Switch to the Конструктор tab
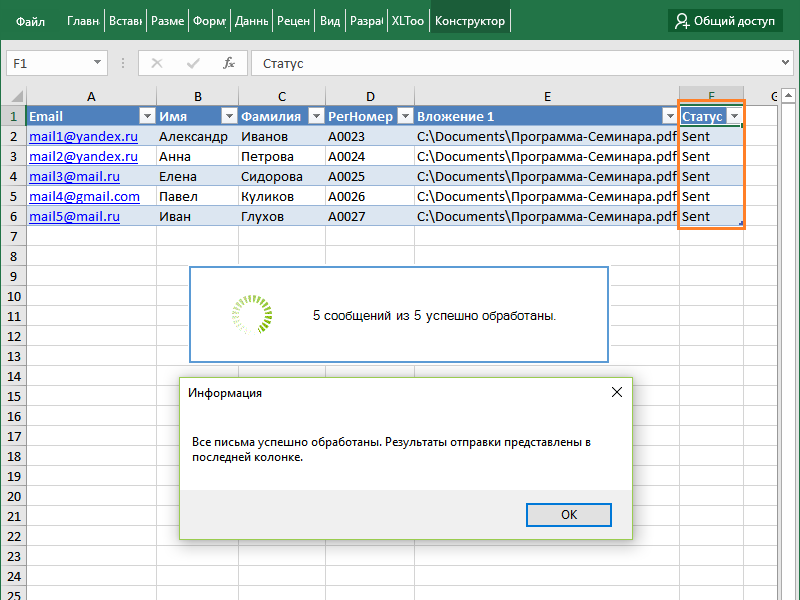The width and height of the screenshot is (800, 600). point(470,20)
